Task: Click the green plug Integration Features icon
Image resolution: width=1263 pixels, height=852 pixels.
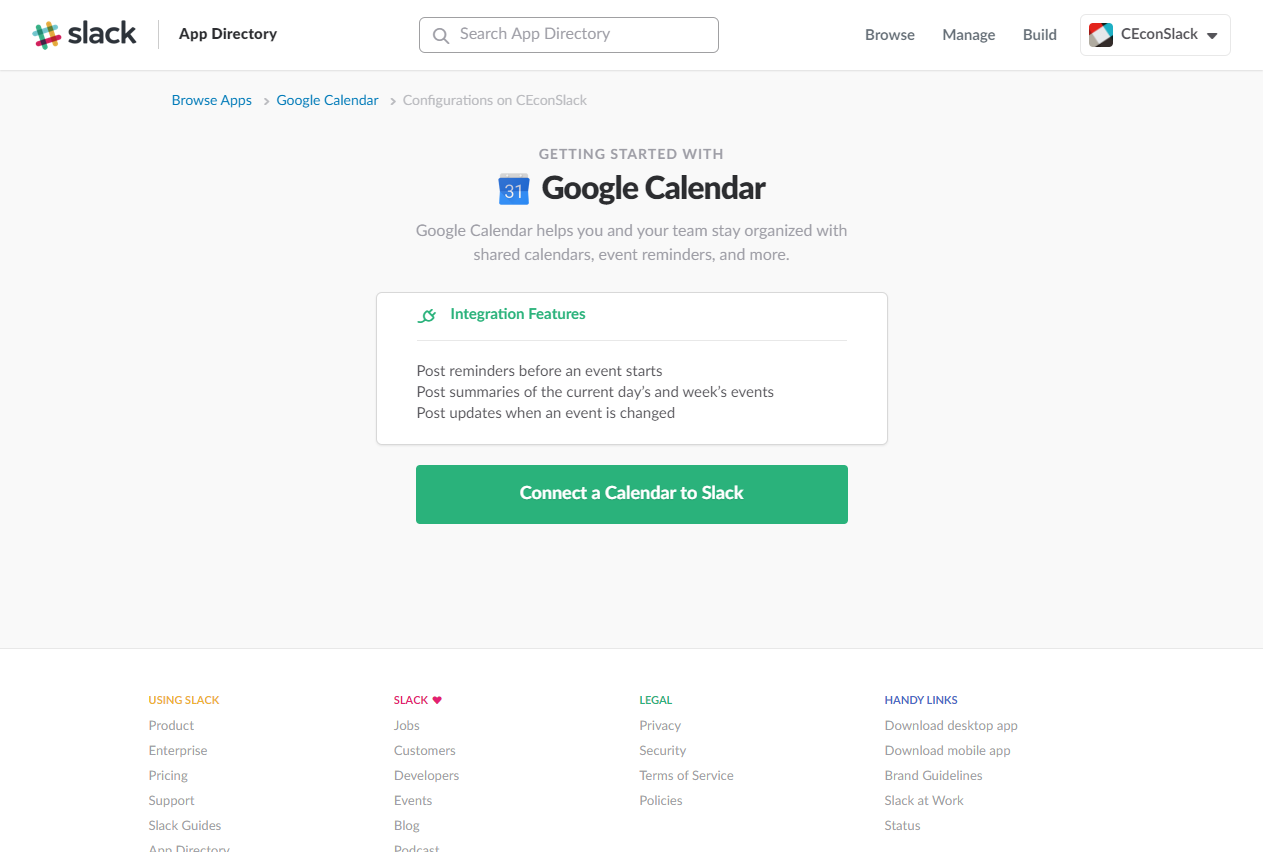Action: click(427, 315)
